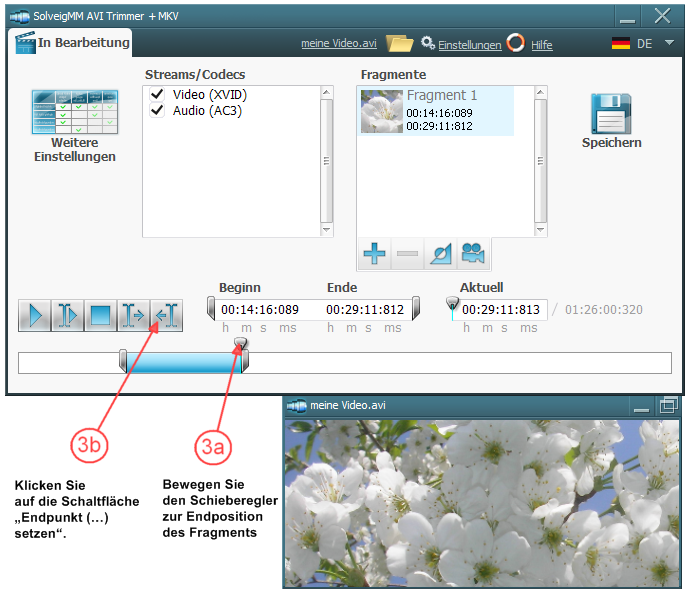The height and width of the screenshot is (594, 687).
Task: Click the left fragment marker on timeline
Action: 123,361
